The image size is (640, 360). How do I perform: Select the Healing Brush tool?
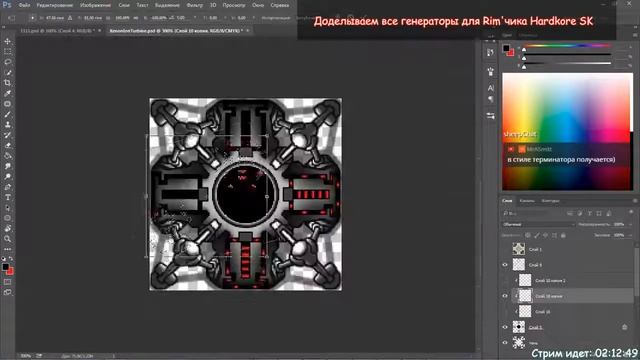(x=7, y=104)
